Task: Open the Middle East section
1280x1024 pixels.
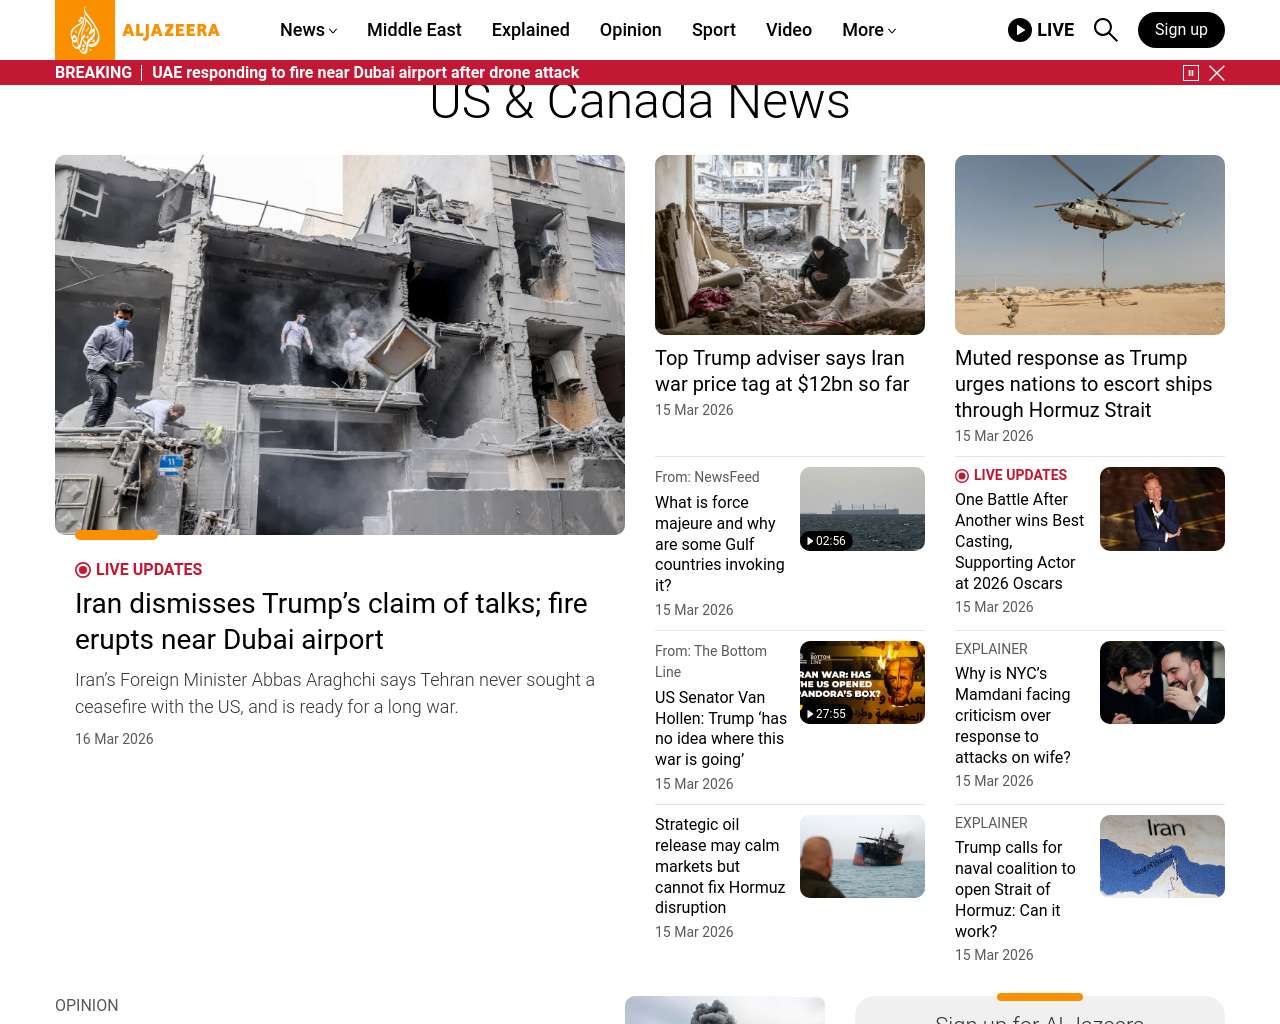Action: [414, 30]
